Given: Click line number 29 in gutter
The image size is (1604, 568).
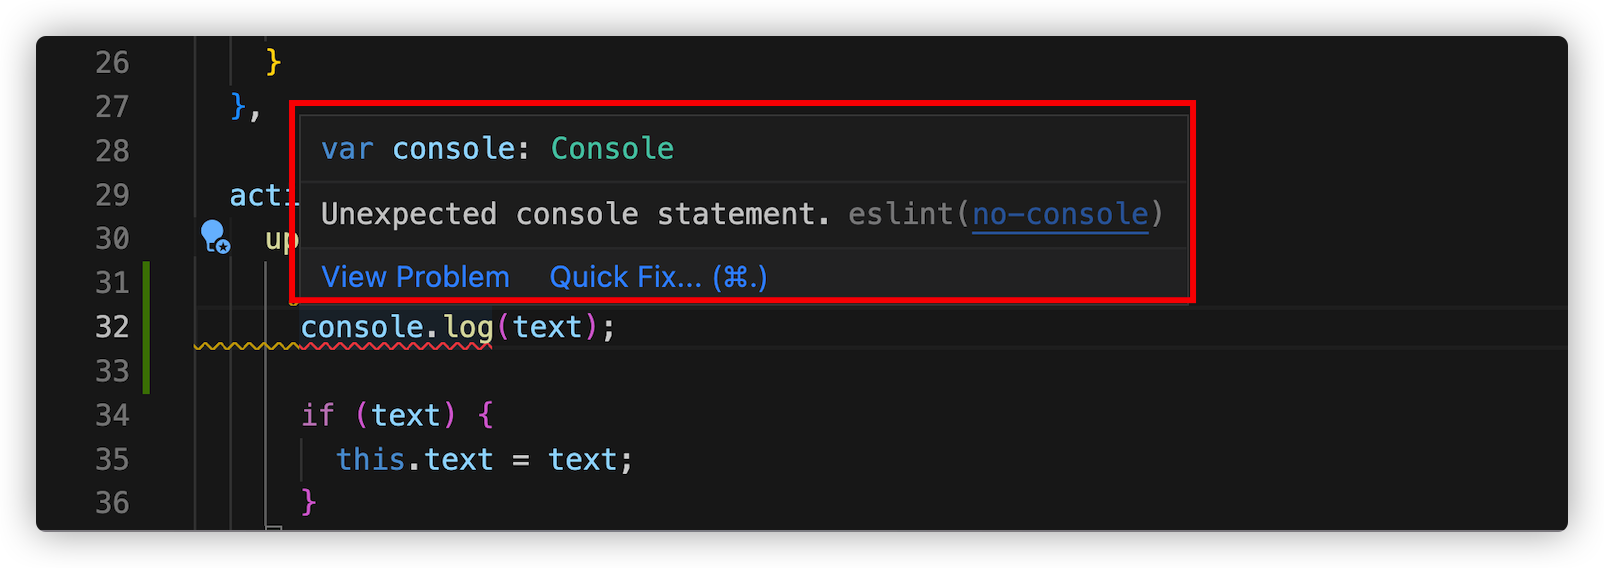Looking at the screenshot, I should coord(112,195).
